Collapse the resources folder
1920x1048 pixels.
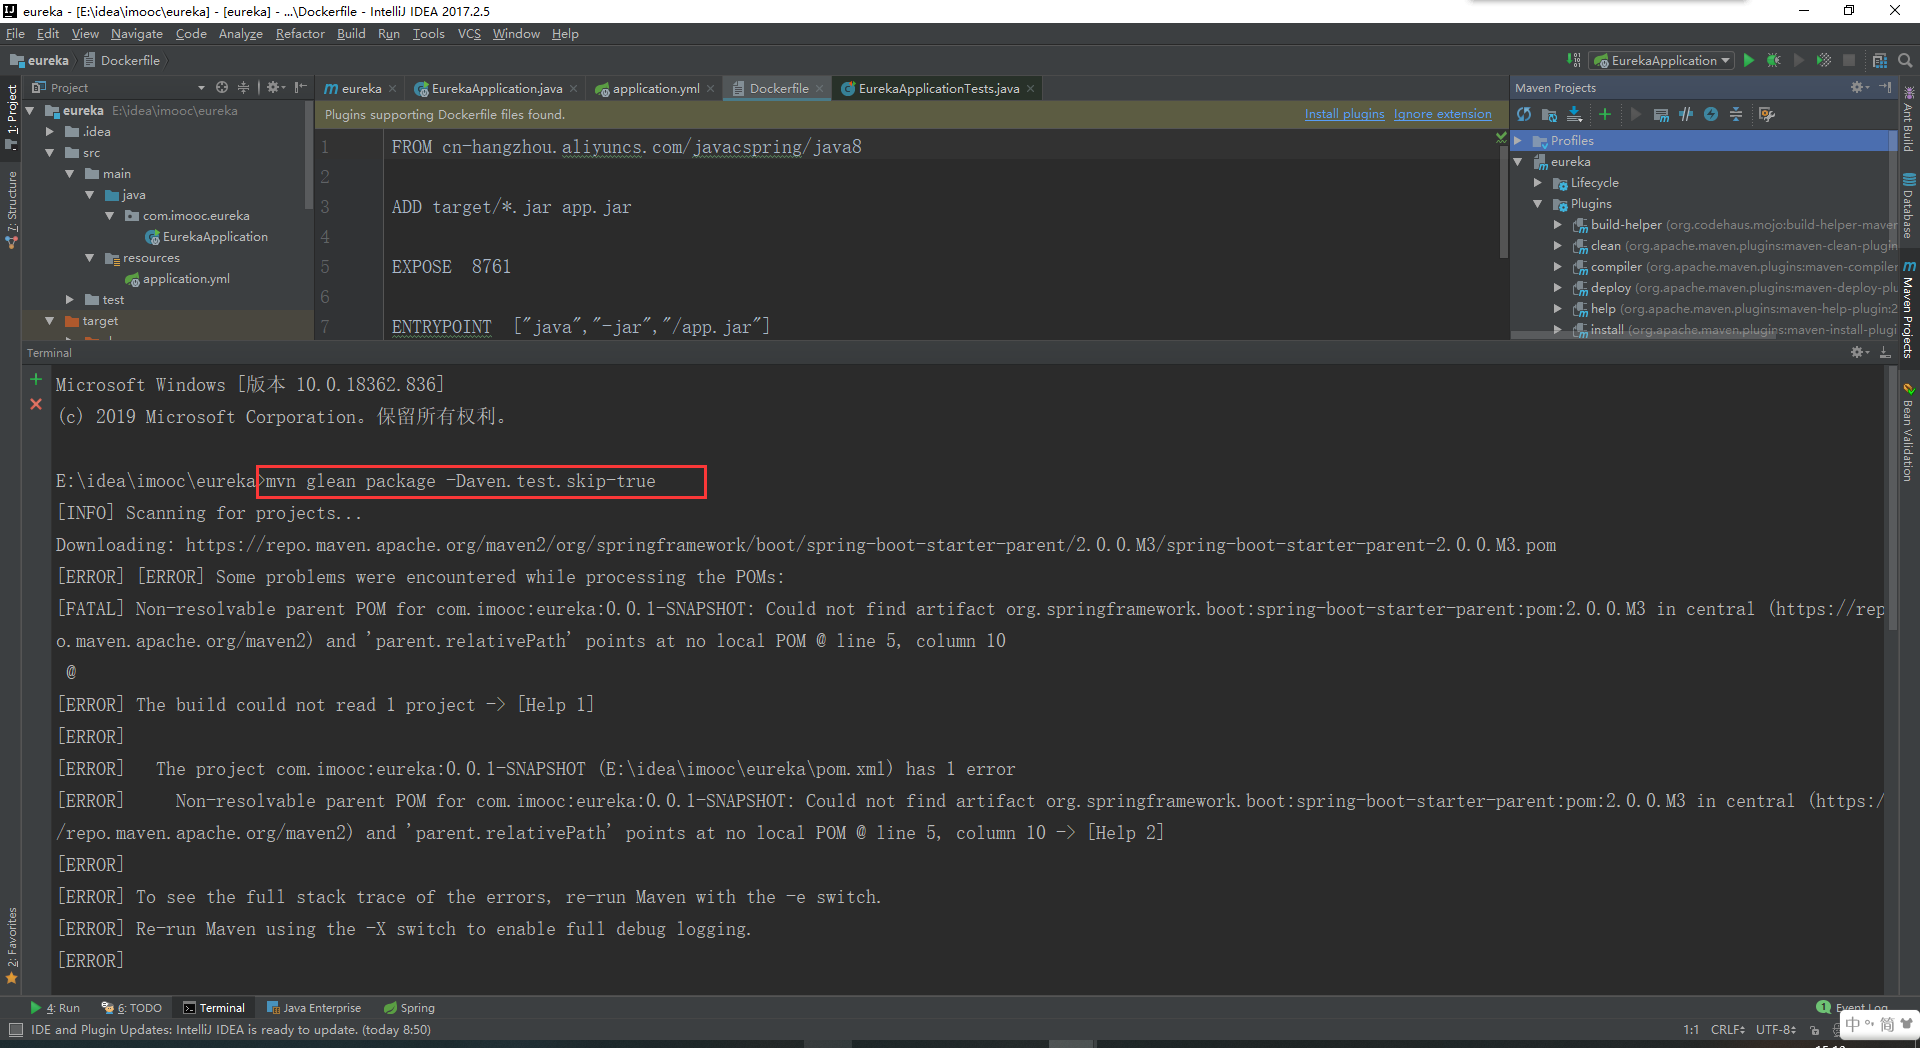click(x=90, y=258)
